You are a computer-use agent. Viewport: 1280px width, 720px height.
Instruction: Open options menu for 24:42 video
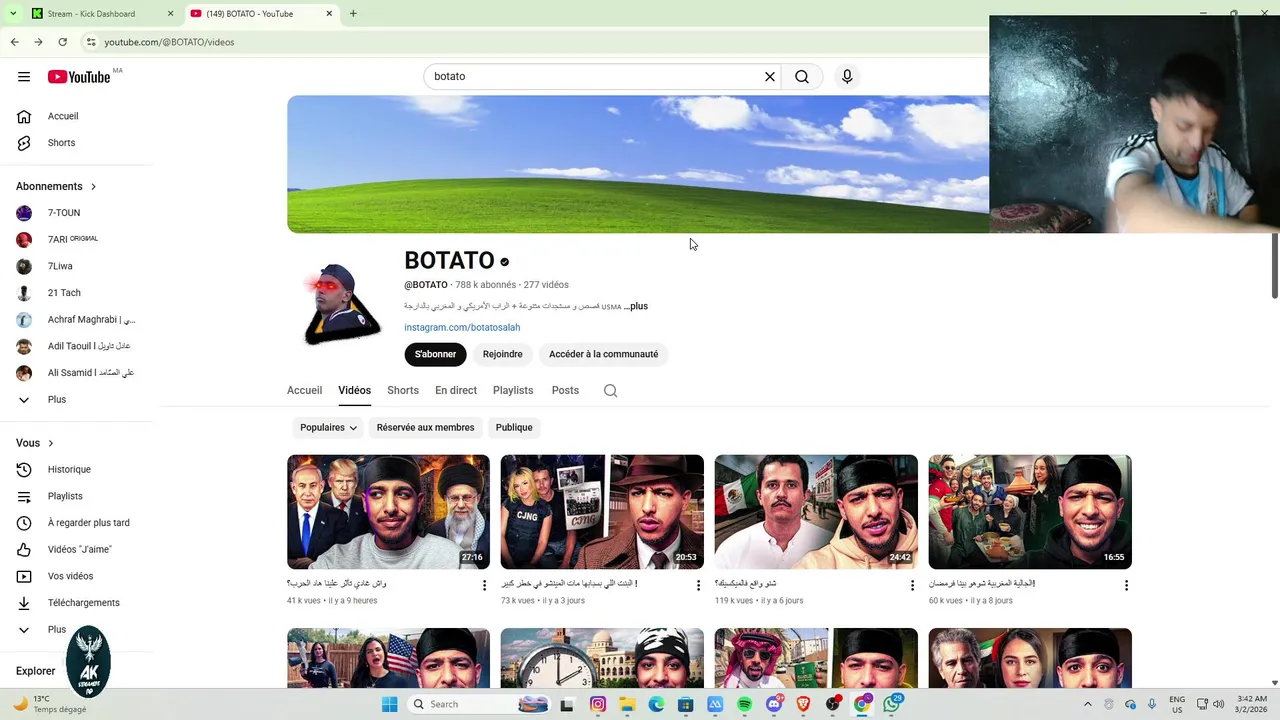coord(912,585)
